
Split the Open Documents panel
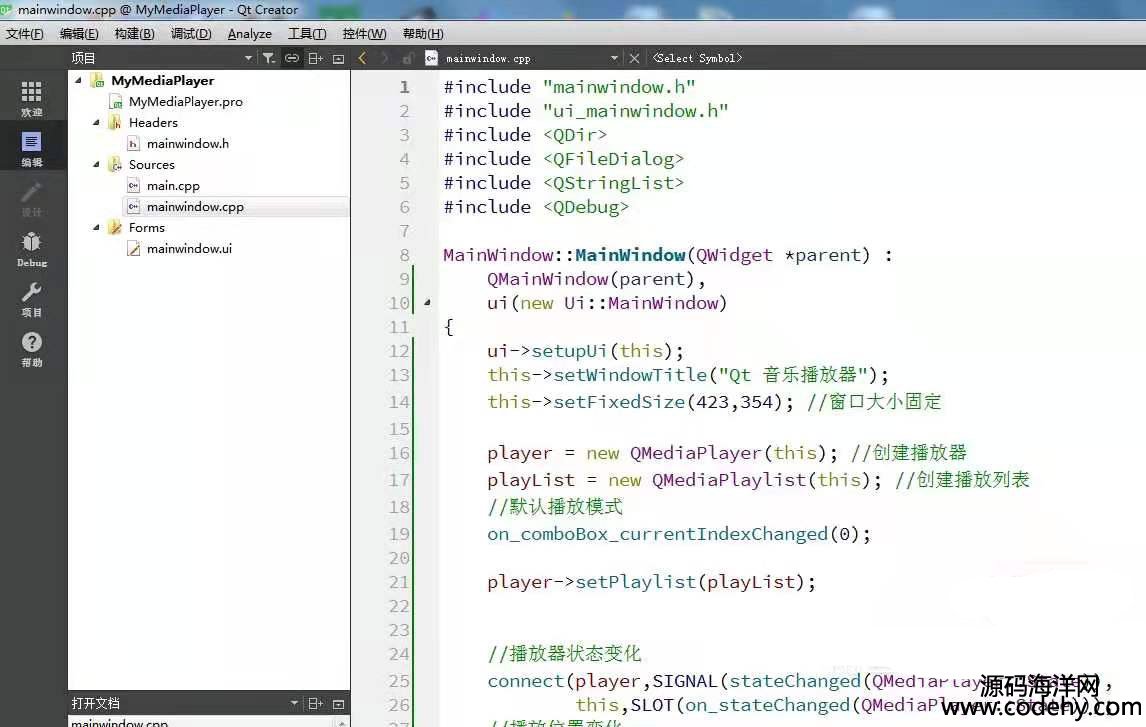(x=316, y=704)
